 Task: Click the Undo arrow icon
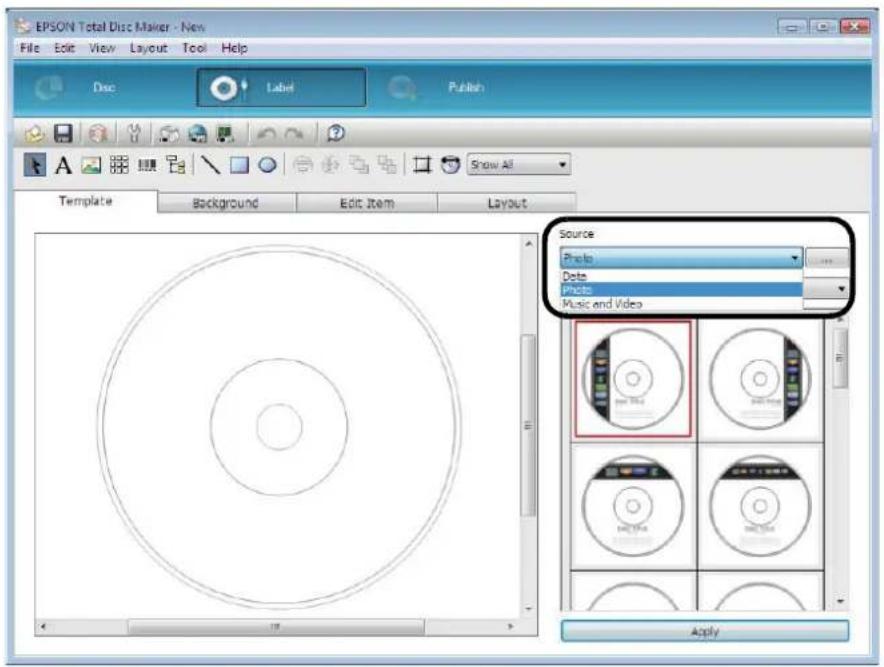pyautogui.click(x=266, y=135)
